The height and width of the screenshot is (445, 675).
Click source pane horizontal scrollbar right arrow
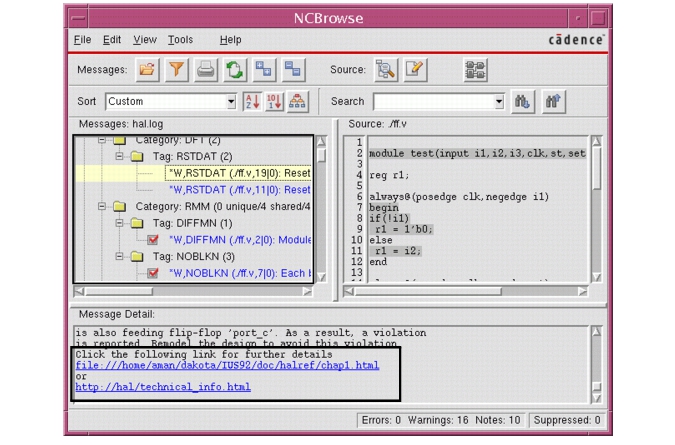582,291
